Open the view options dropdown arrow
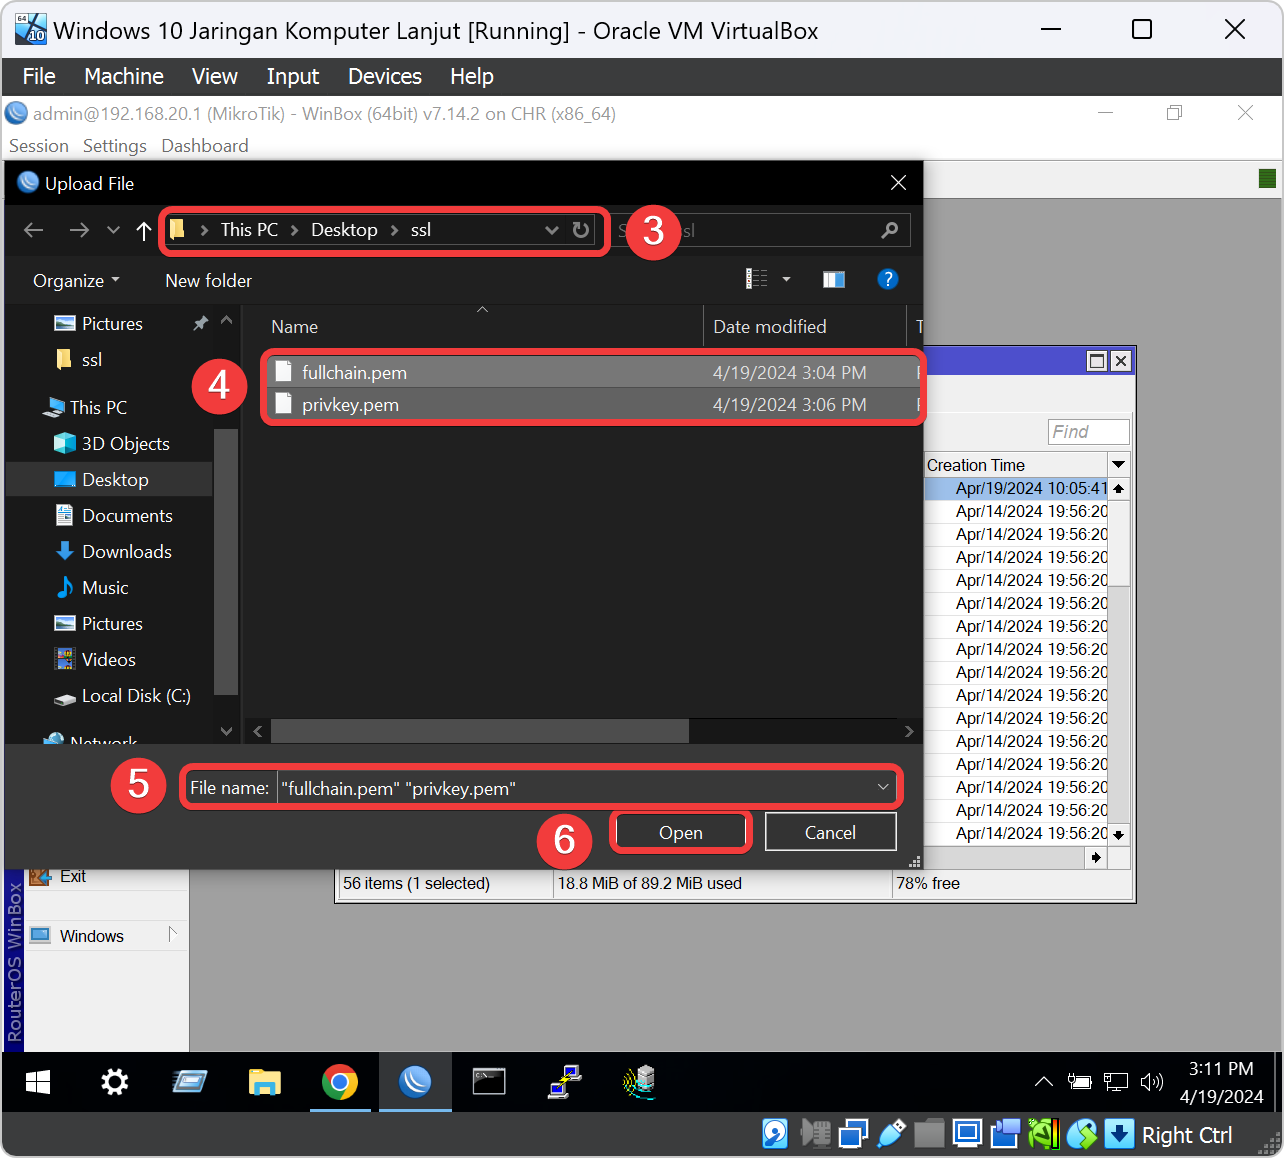The width and height of the screenshot is (1284, 1158). point(786,279)
